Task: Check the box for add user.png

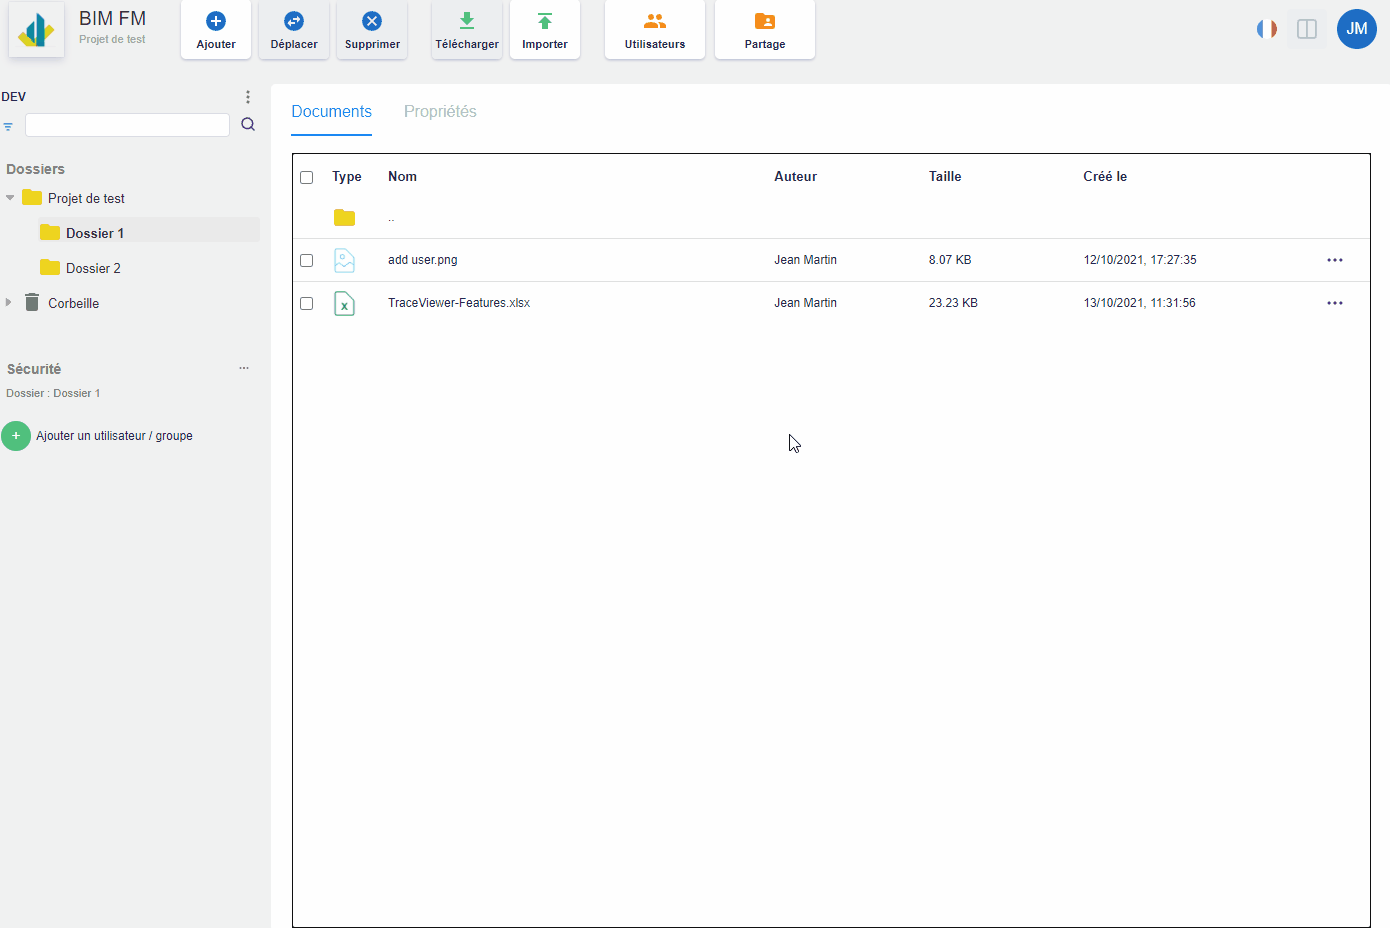Action: pos(307,260)
